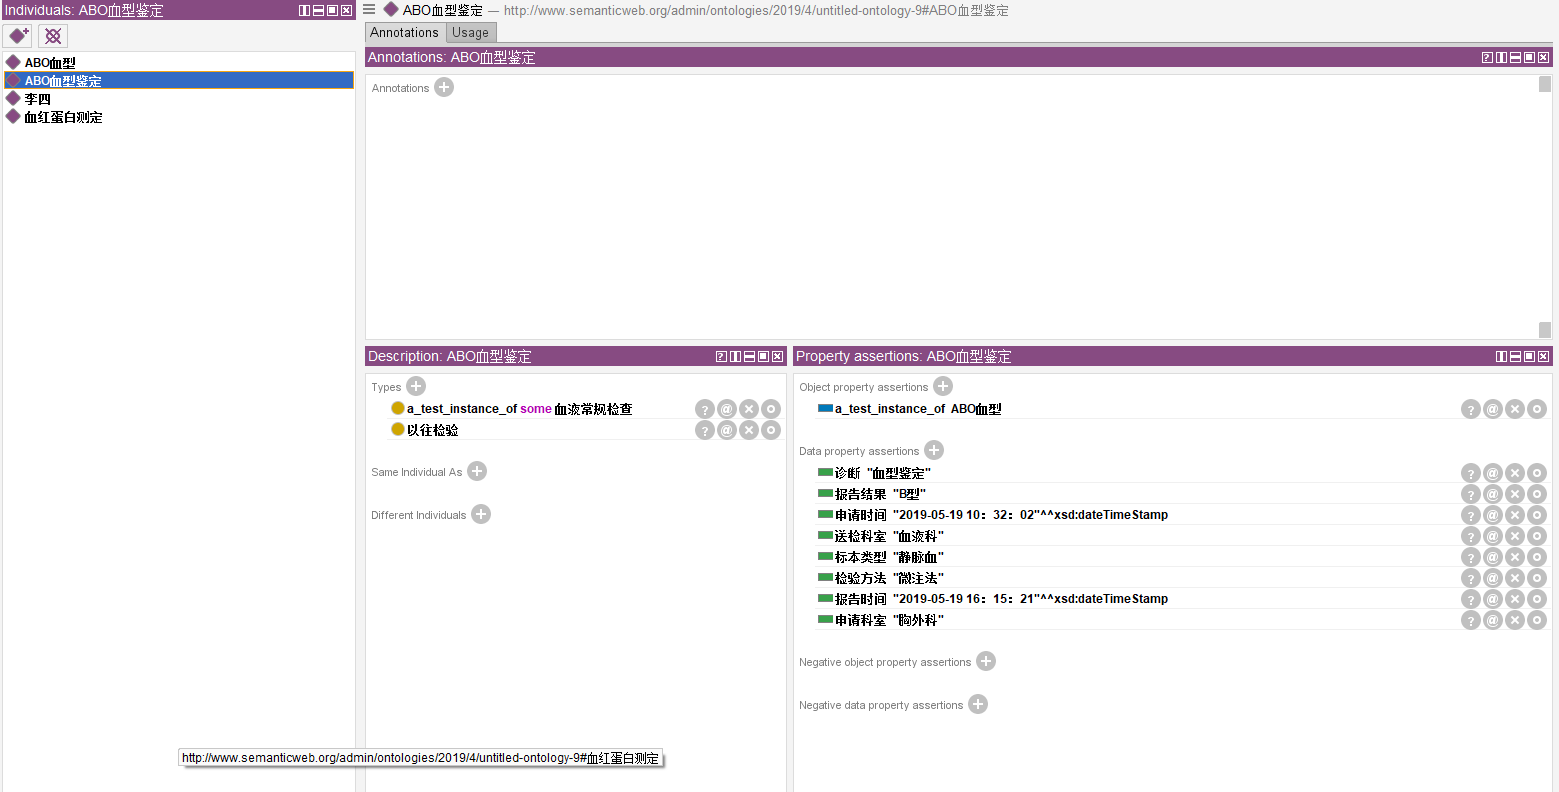Viewport: 1559px width, 792px height.
Task: Select individual 李四 in the list
Action: pos(37,98)
